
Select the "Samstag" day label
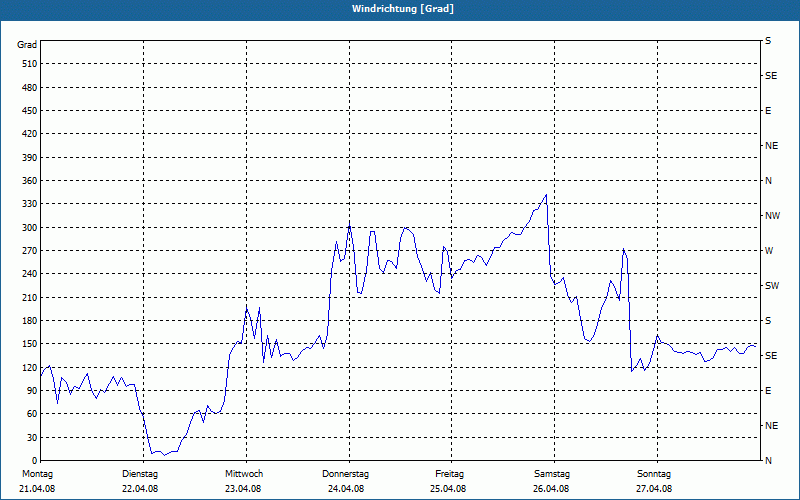coord(552,474)
